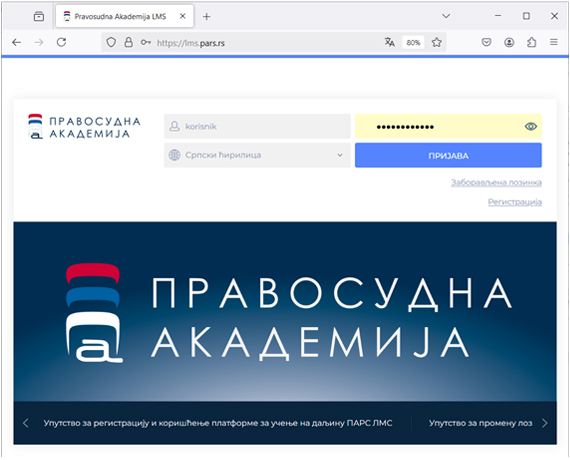Click the password input field
Viewport: 570px width, 460px height.
click(x=448, y=127)
